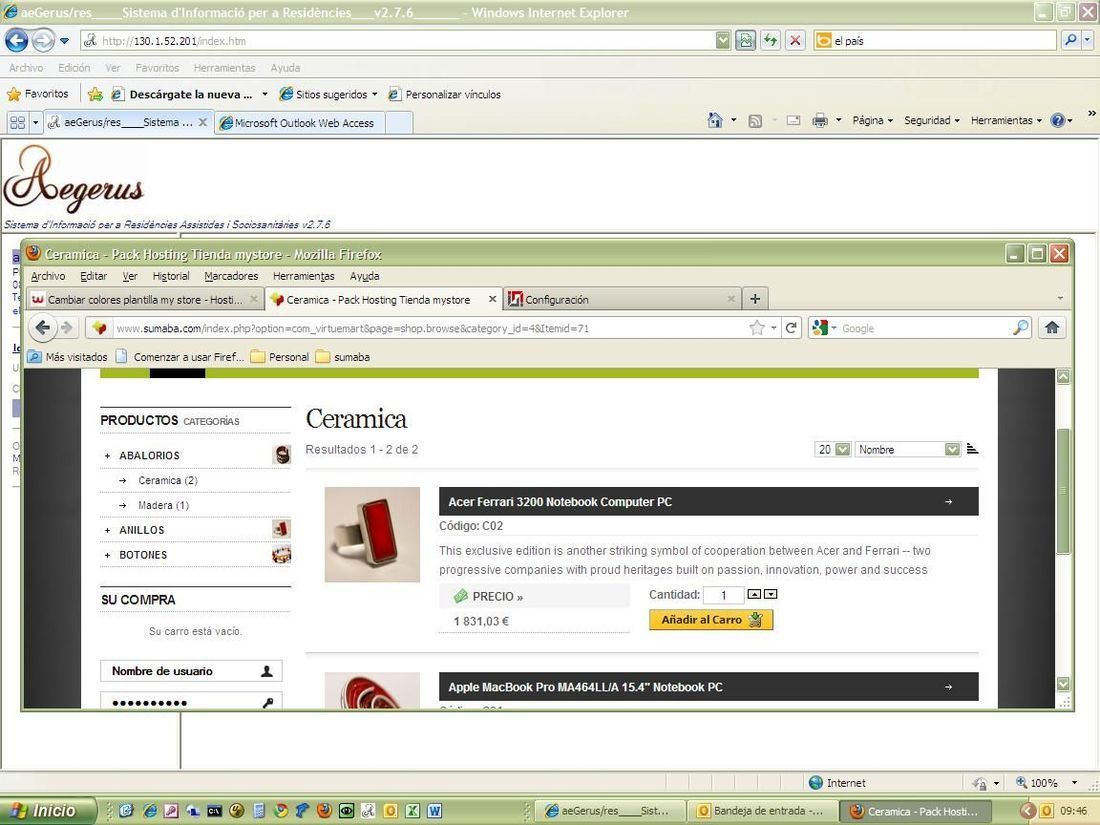Open Acer Ferrari 3200 Notebook product link
This screenshot has width=1100, height=825.
(x=560, y=502)
